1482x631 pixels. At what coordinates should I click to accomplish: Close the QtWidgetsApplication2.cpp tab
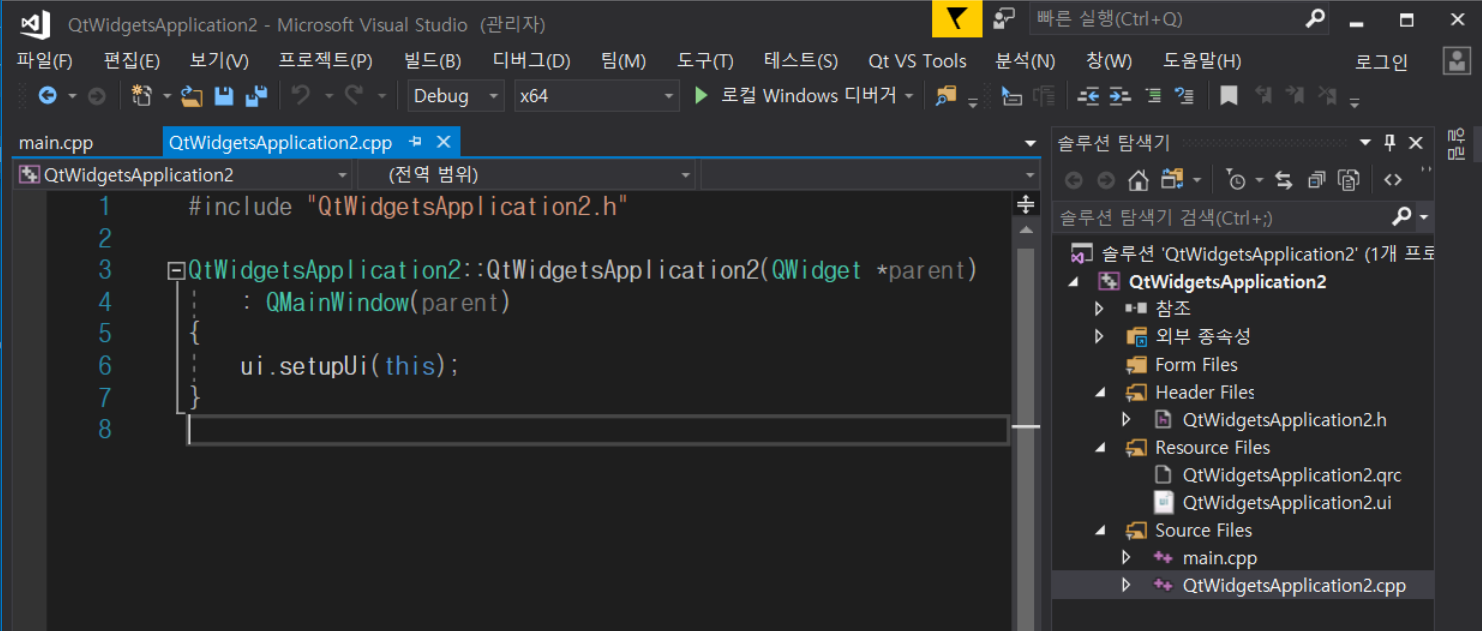tap(444, 142)
